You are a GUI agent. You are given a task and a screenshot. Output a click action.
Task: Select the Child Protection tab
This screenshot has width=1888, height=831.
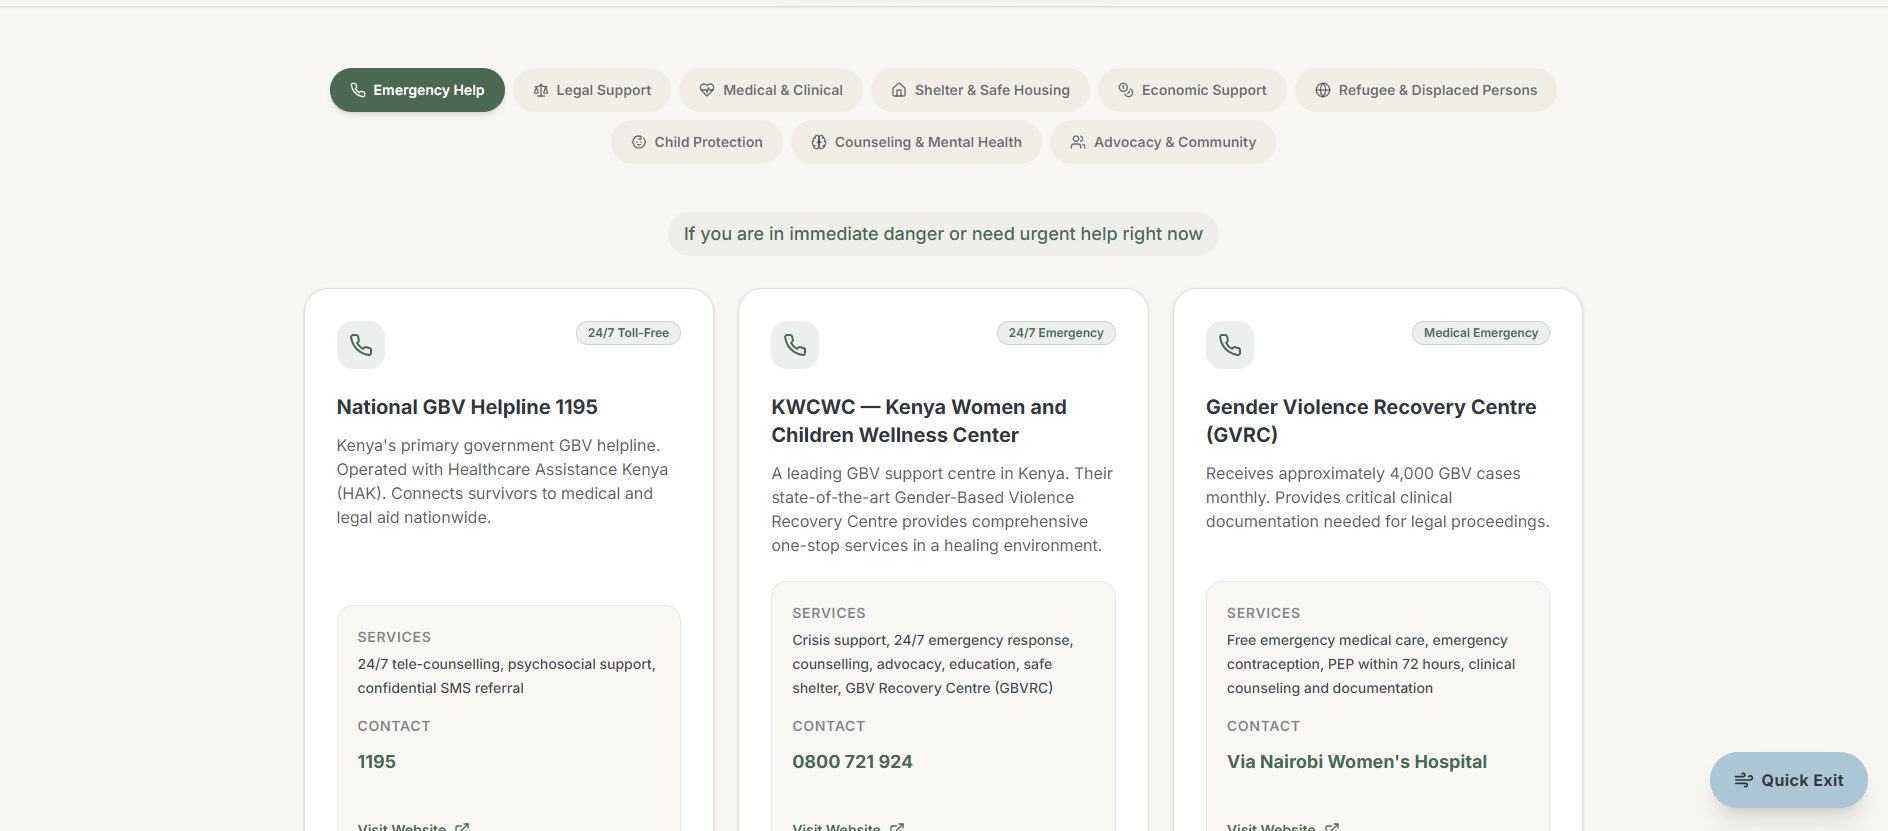coord(697,142)
